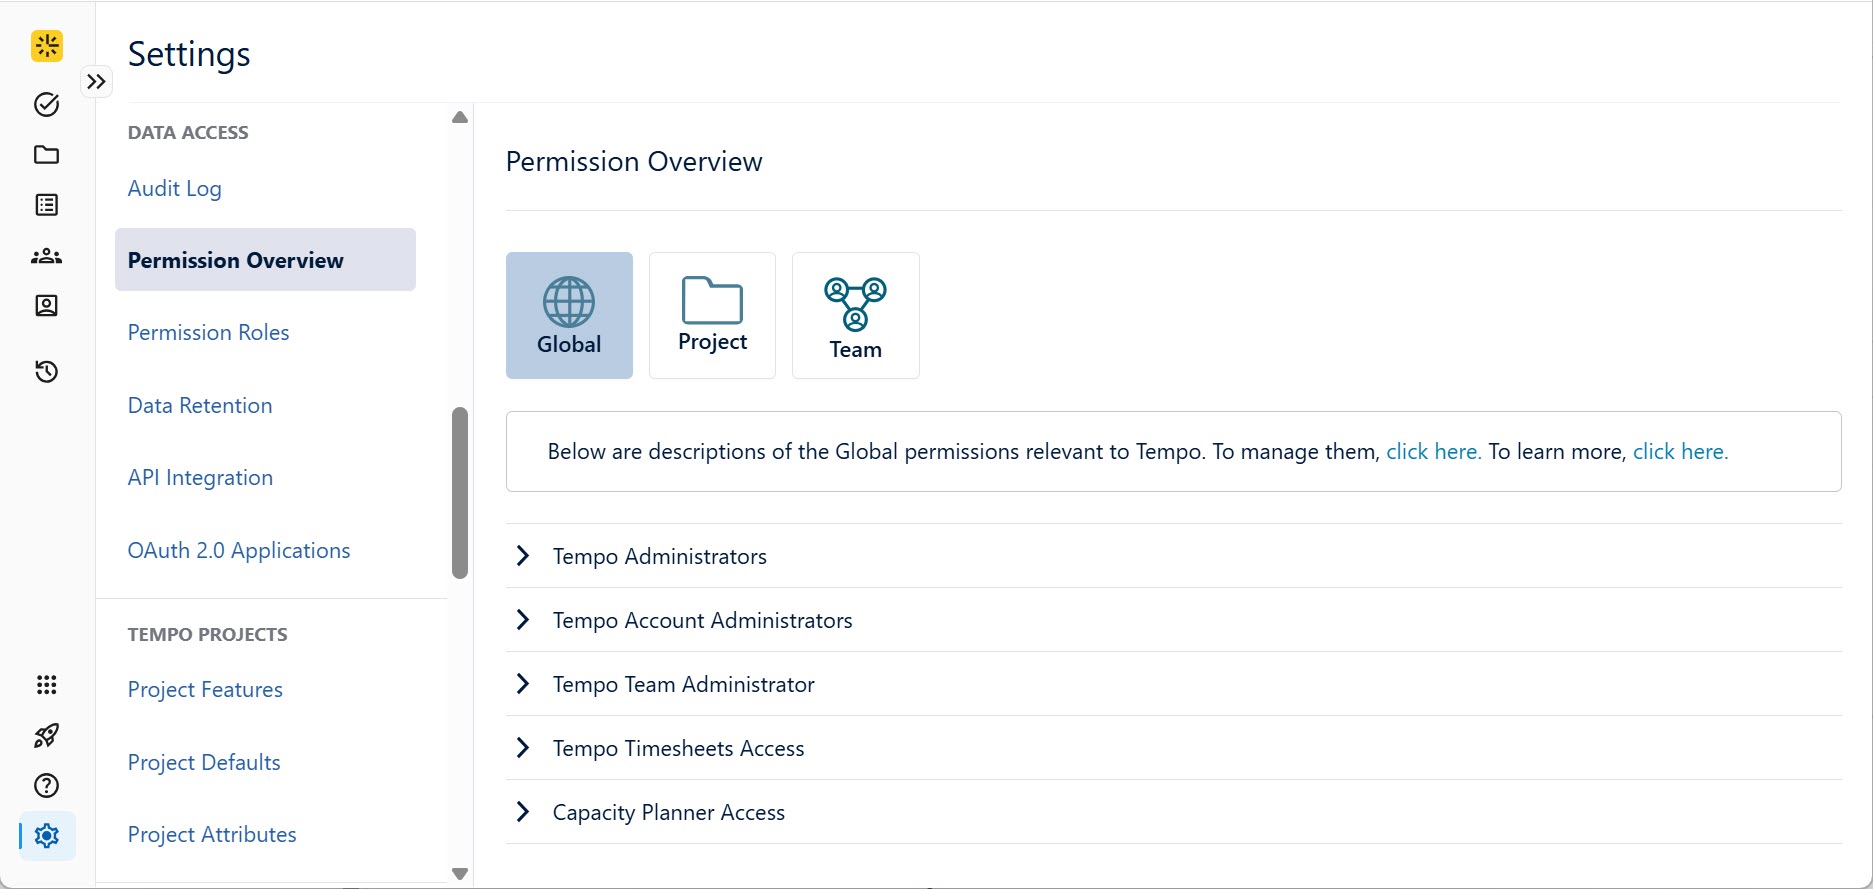Switch to the Team permissions view

coord(855,315)
